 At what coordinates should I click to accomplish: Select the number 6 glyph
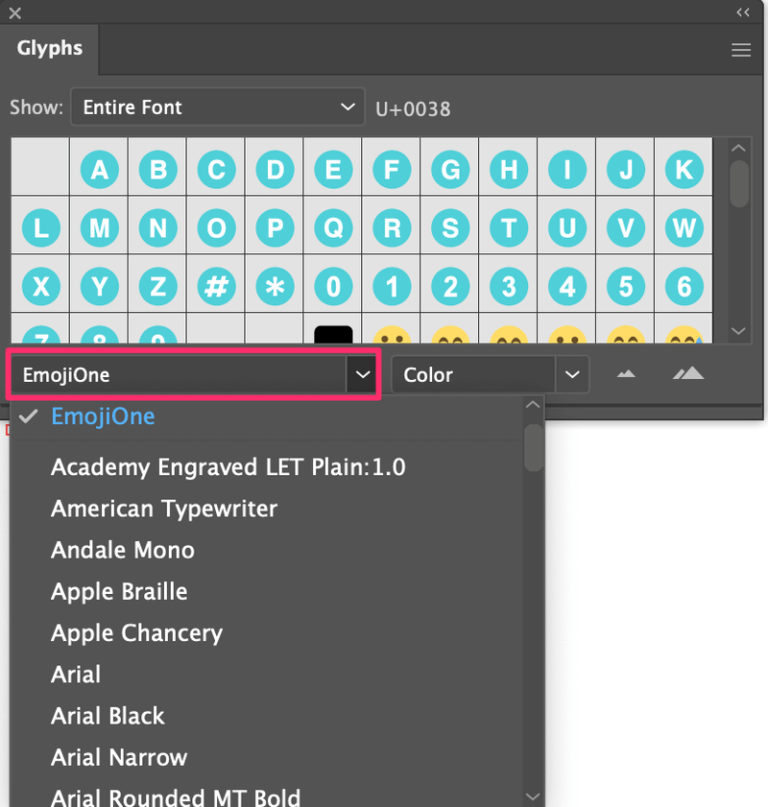pyautogui.click(x=683, y=286)
